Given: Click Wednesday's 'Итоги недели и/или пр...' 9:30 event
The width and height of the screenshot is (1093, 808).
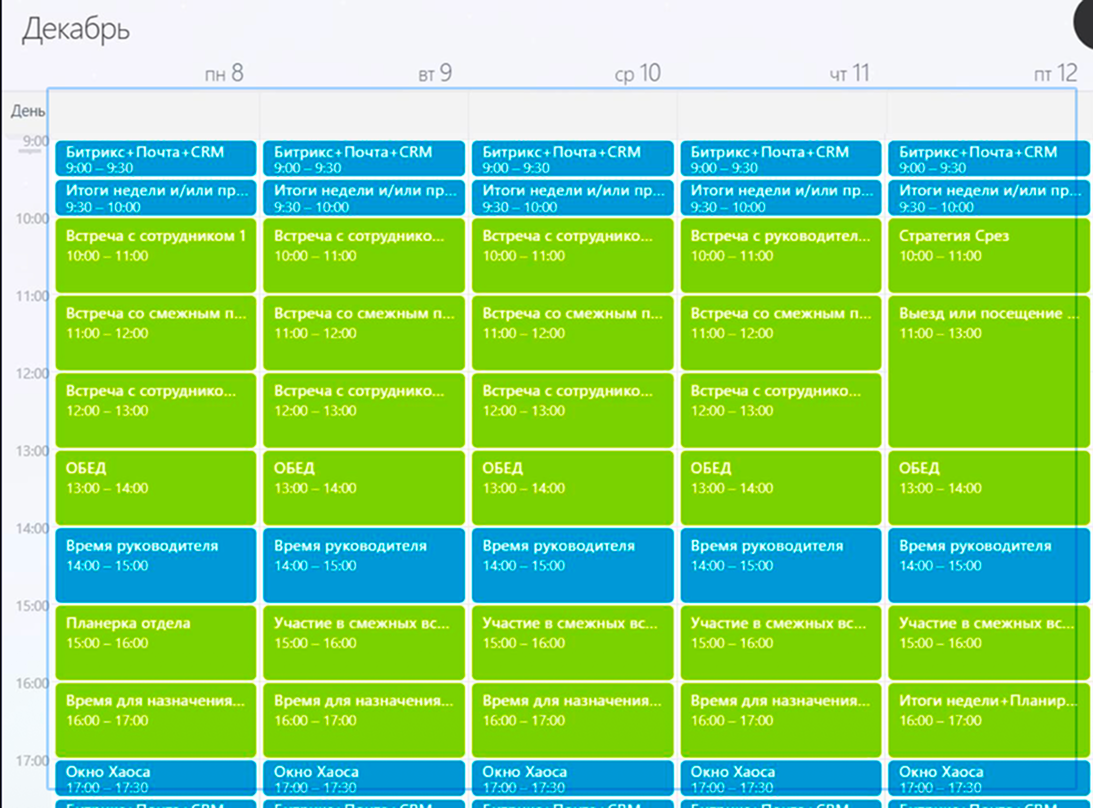Looking at the screenshot, I should click(x=572, y=197).
